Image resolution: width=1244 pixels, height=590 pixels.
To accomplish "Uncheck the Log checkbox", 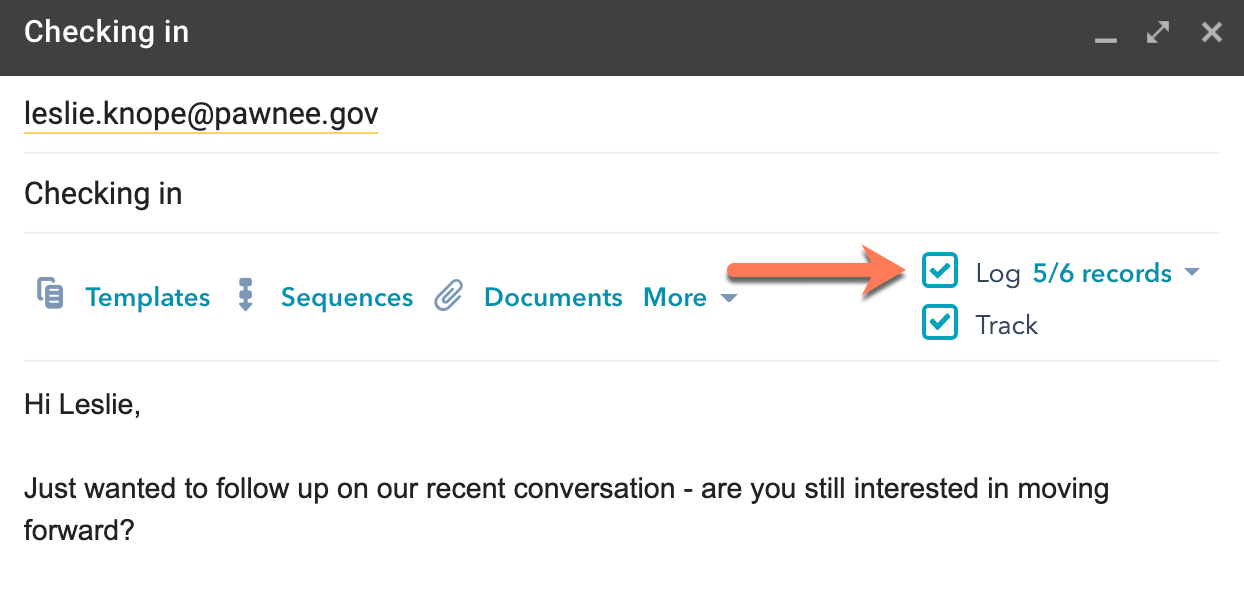I will tap(940, 271).
